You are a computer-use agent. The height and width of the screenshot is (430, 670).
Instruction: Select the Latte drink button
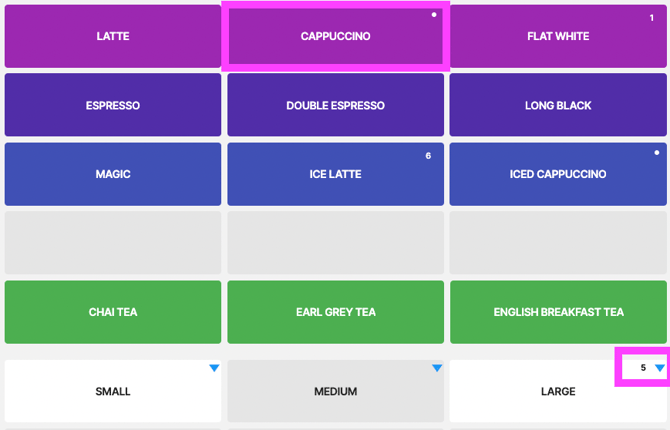(113, 36)
